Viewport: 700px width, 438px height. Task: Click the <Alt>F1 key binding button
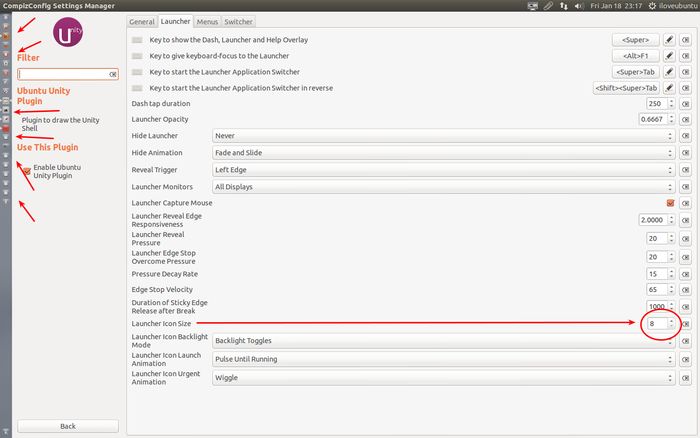tap(635, 56)
